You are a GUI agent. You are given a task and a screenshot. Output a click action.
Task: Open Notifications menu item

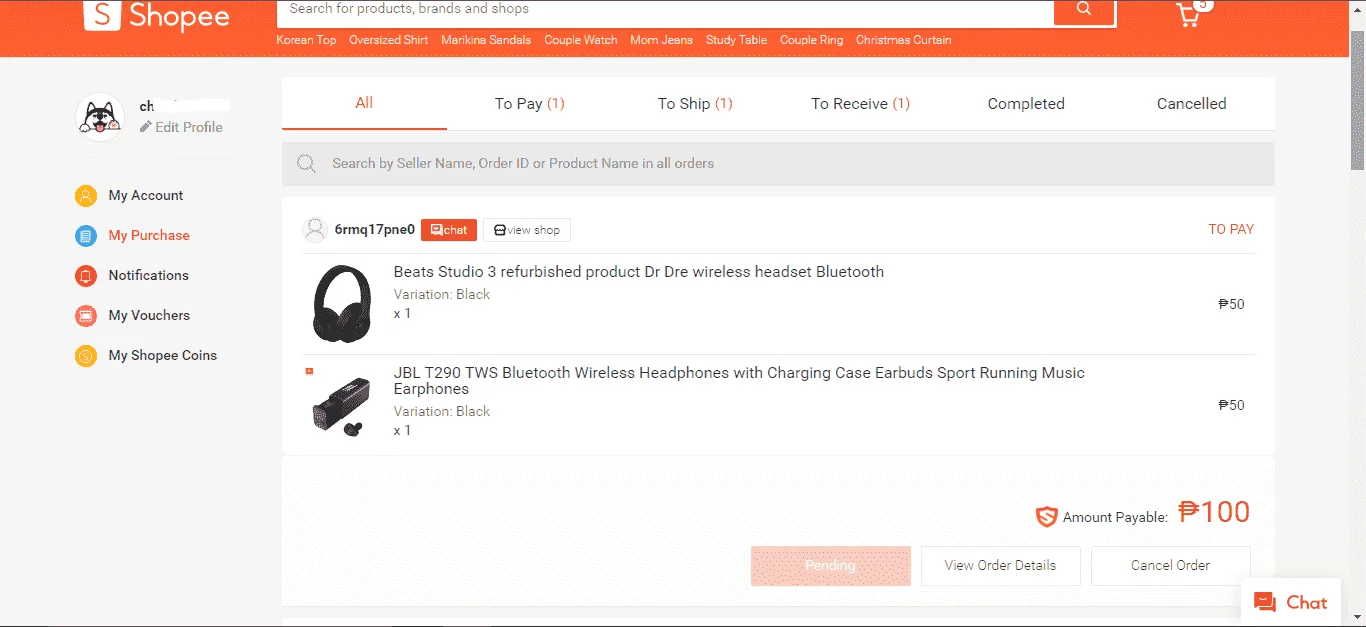click(148, 275)
